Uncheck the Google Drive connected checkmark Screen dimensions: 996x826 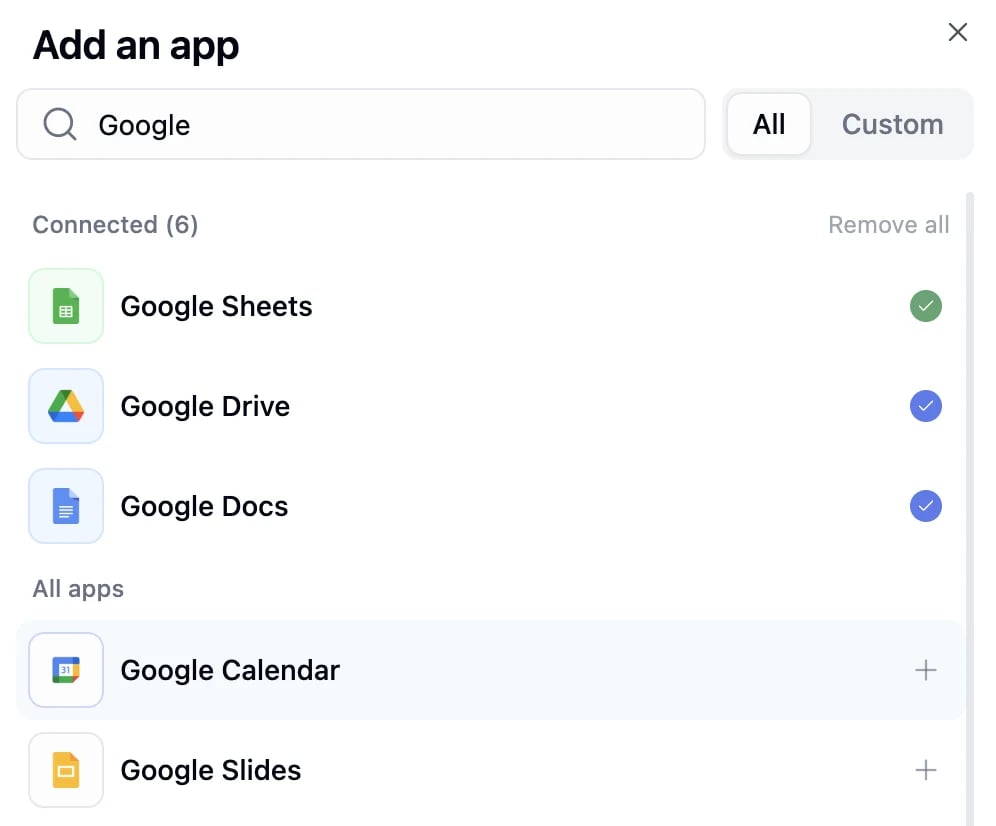tap(925, 406)
